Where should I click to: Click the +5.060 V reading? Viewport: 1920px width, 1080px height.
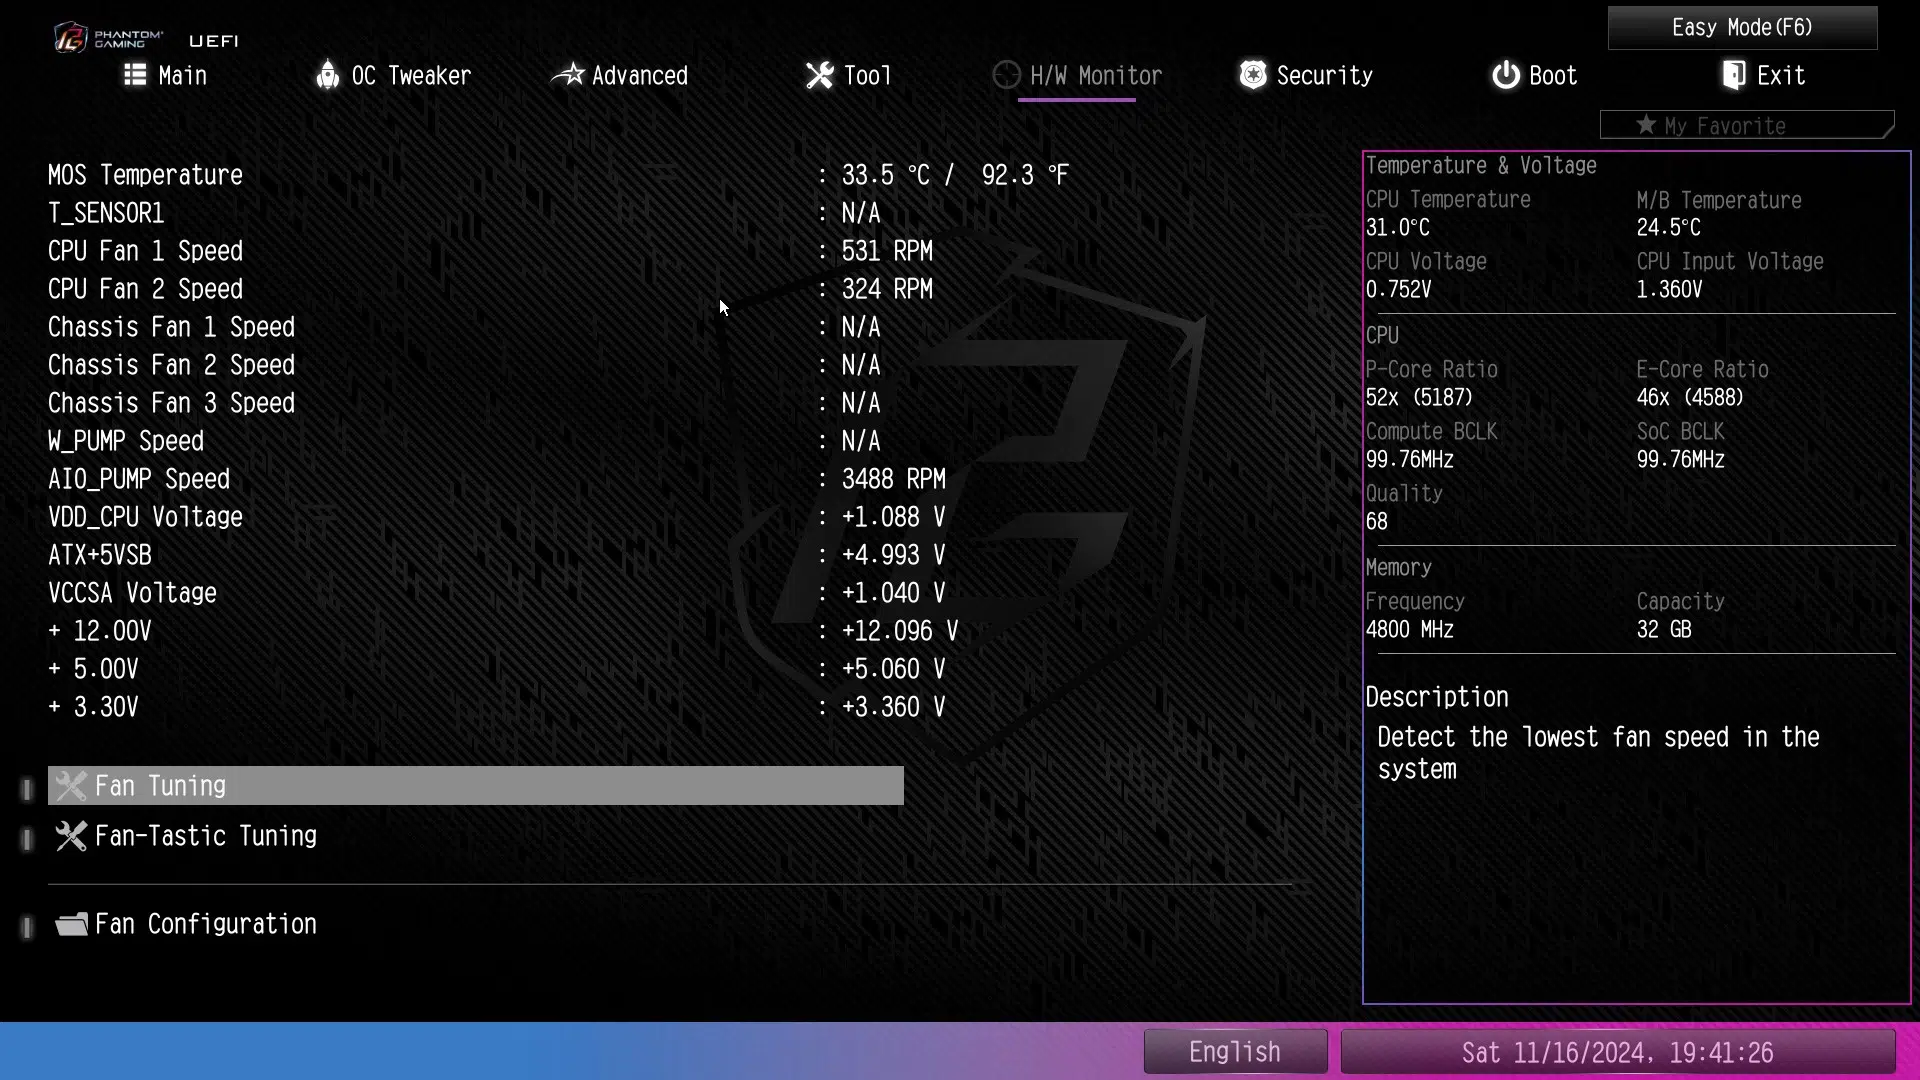893,669
